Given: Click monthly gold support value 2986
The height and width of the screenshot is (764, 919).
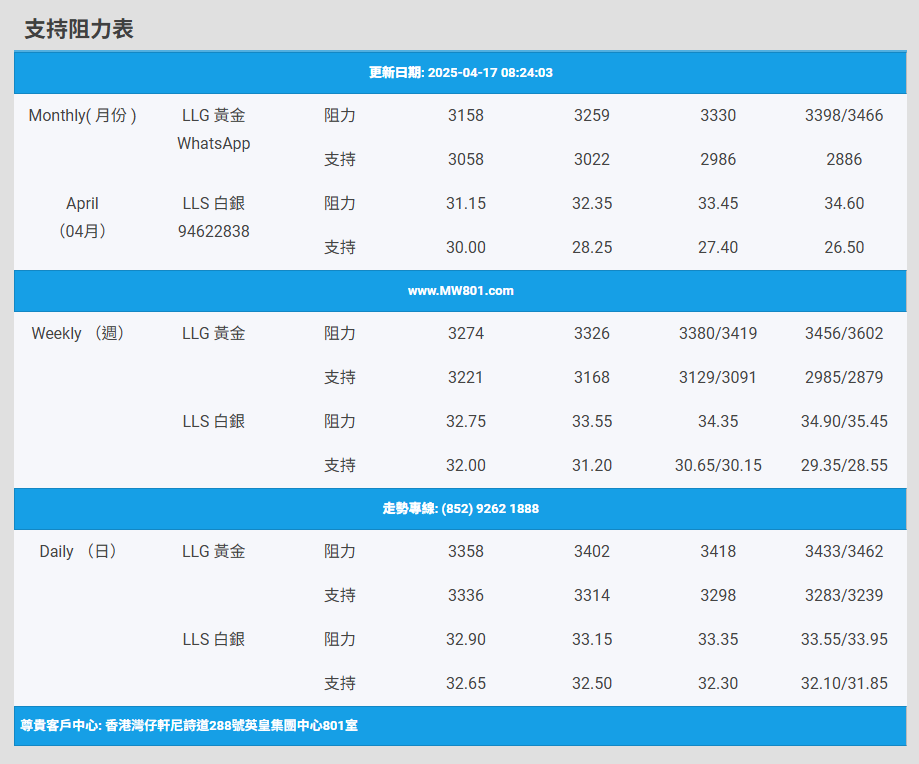Looking at the screenshot, I should (x=718, y=159).
